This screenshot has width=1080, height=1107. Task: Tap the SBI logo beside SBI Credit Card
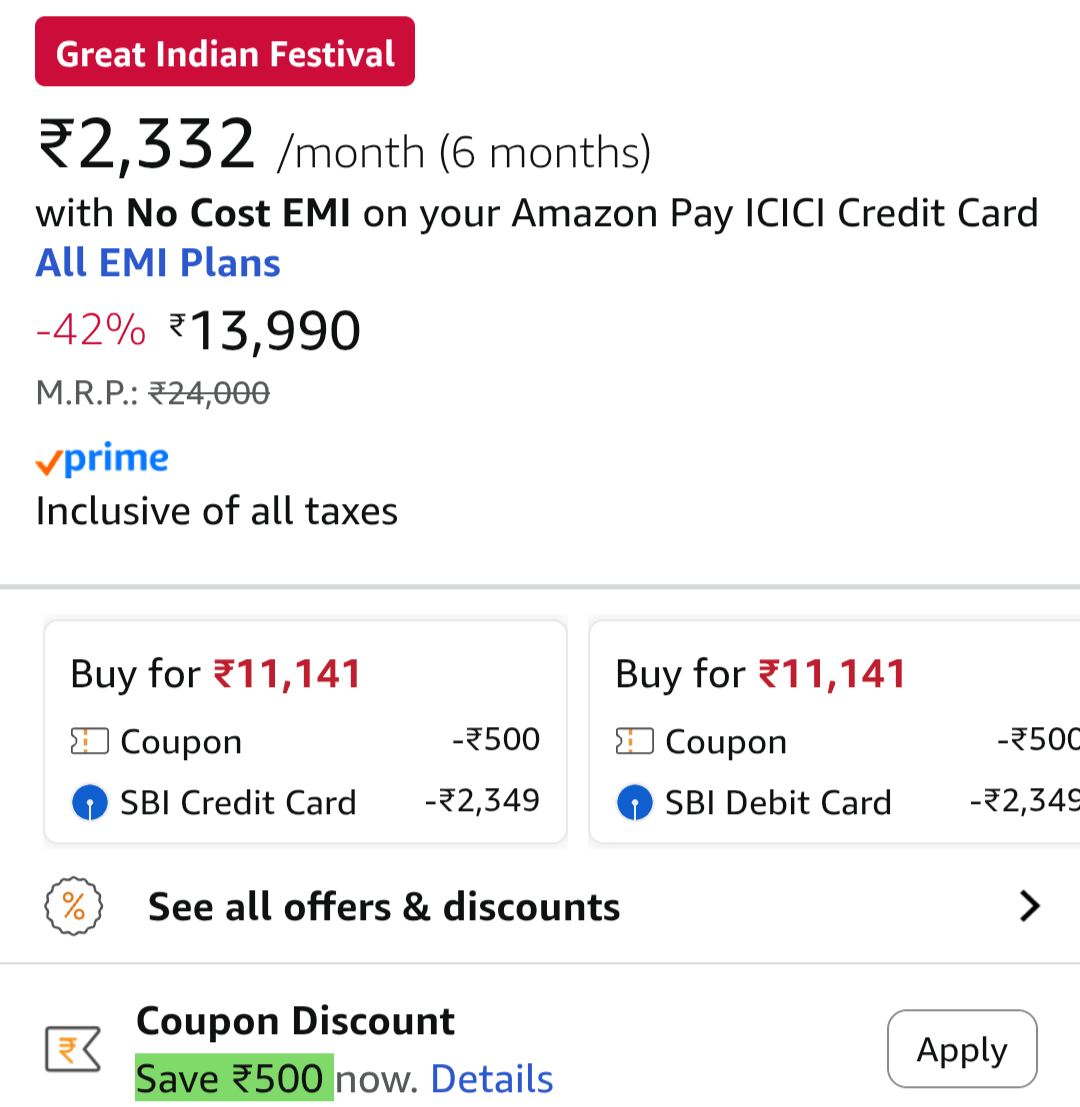(90, 802)
